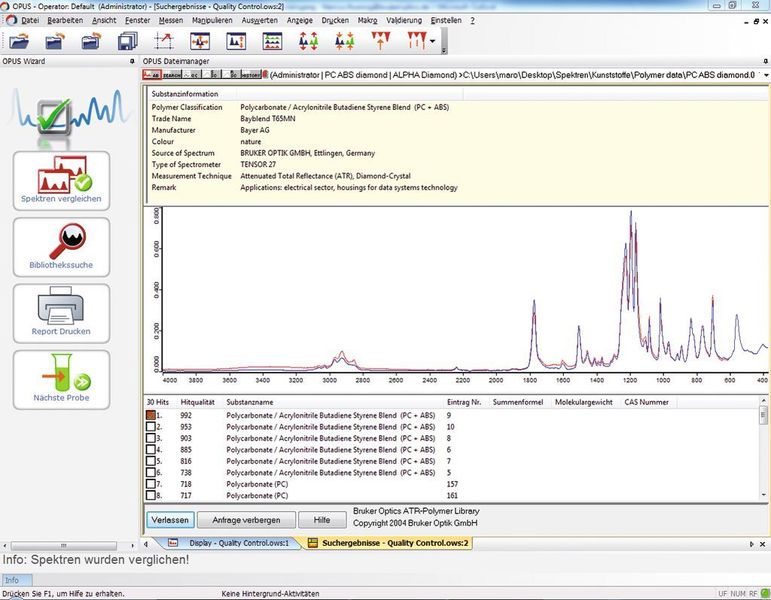Toggle checkbox for hit 1 (992)
Viewport: 771px width, 600px height.
(x=151, y=415)
